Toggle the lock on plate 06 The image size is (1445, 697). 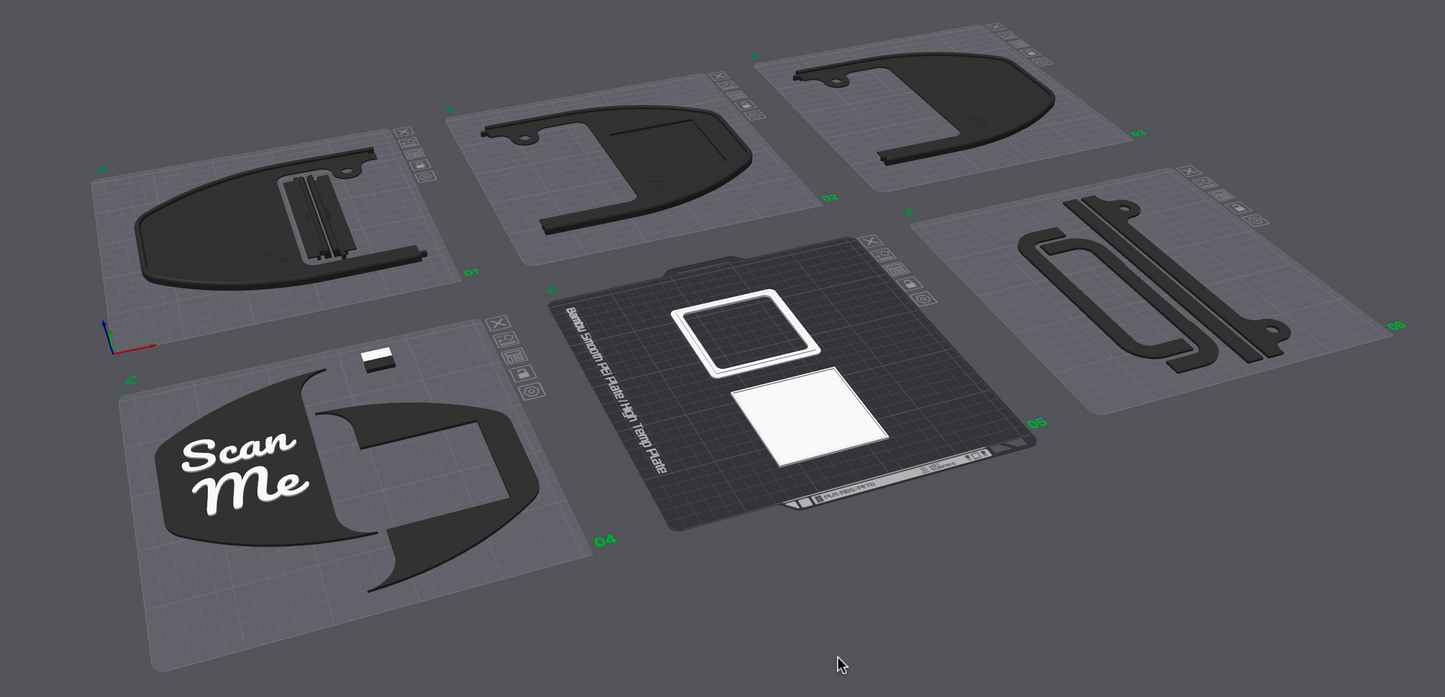coord(1240,207)
